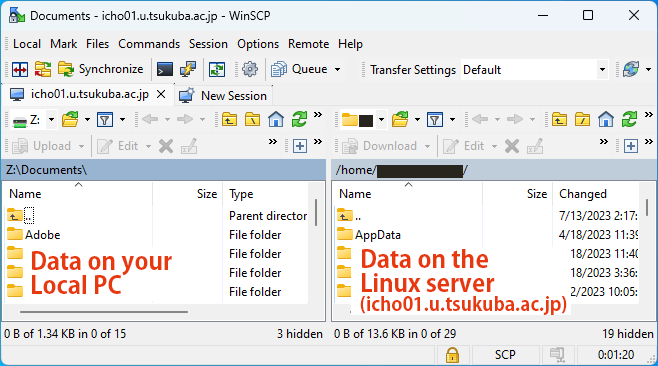Sort local files by Name column header
658x366 pixels.
78,194
